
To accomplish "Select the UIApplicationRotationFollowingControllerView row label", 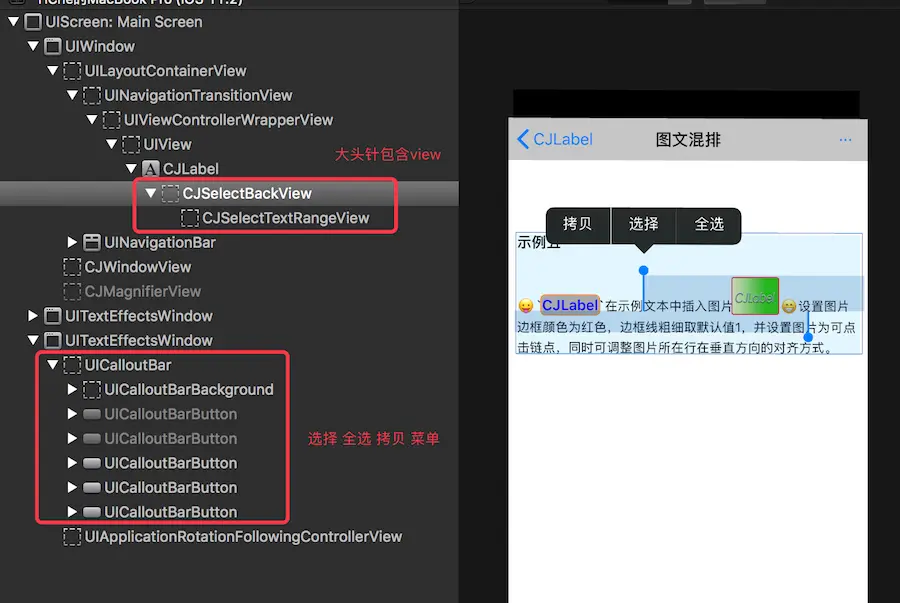I will tap(243, 537).
